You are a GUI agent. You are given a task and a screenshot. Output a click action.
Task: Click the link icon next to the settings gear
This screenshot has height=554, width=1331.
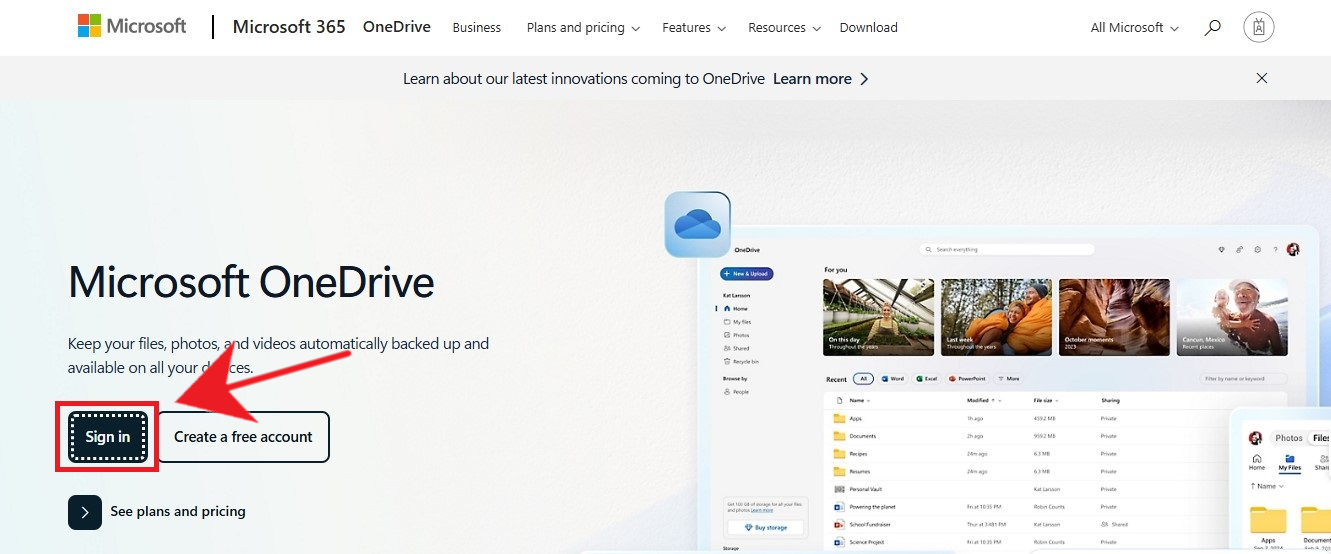click(1240, 249)
